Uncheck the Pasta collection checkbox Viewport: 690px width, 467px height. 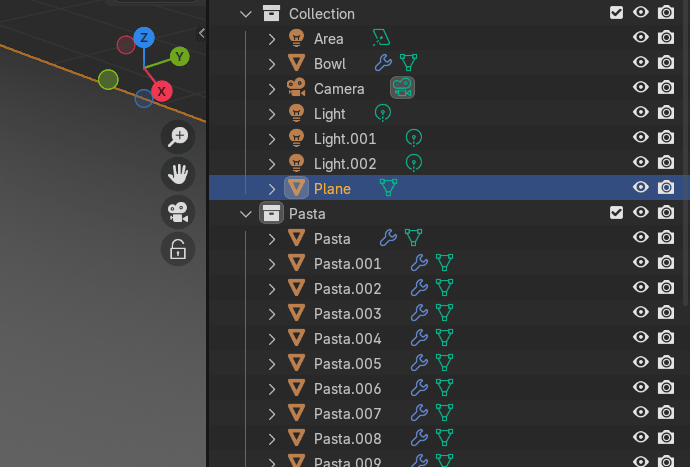pyautogui.click(x=616, y=213)
